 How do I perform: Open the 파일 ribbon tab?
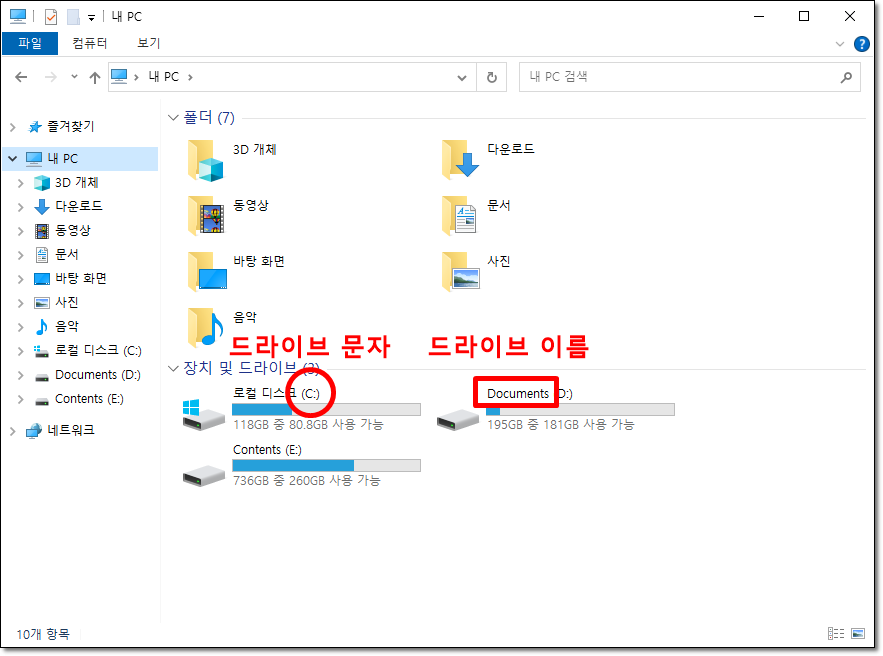(30, 43)
